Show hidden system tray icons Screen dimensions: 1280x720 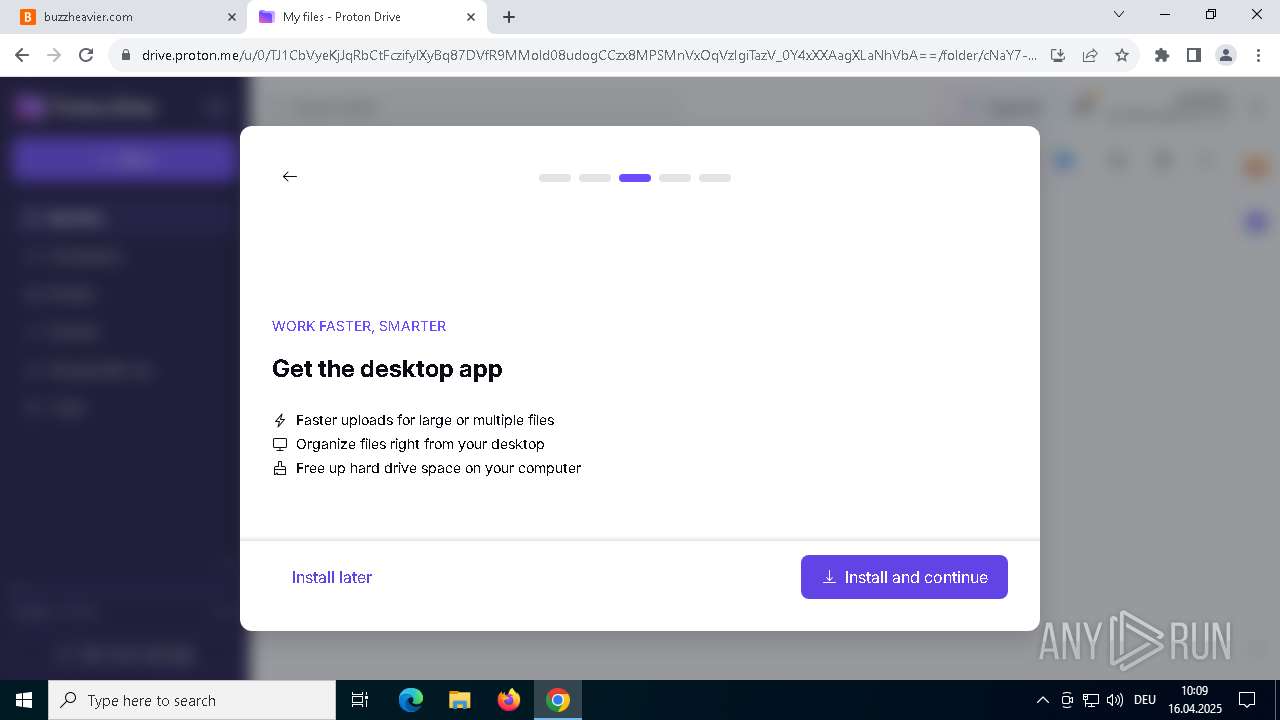pos(1042,700)
